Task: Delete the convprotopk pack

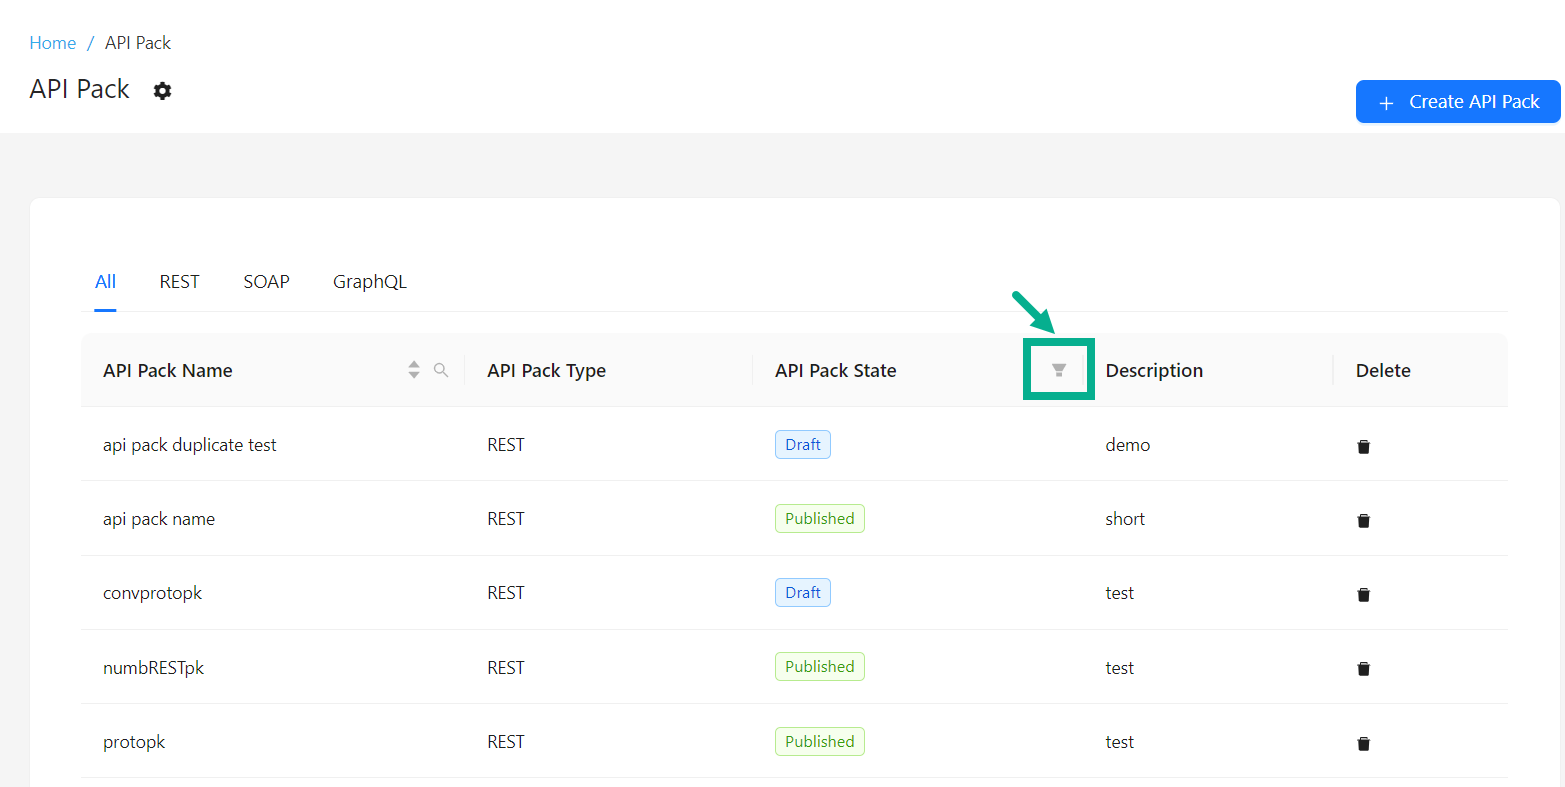Action: click(1363, 594)
